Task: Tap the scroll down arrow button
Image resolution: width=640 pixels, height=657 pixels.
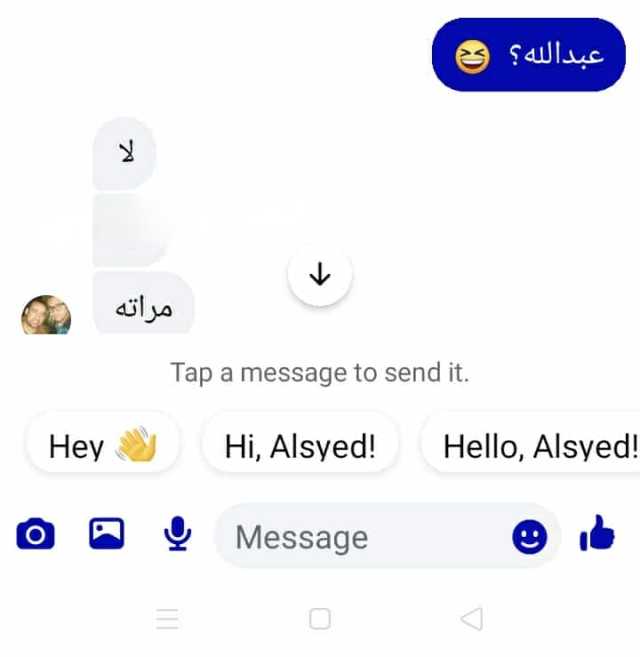Action: tap(320, 274)
